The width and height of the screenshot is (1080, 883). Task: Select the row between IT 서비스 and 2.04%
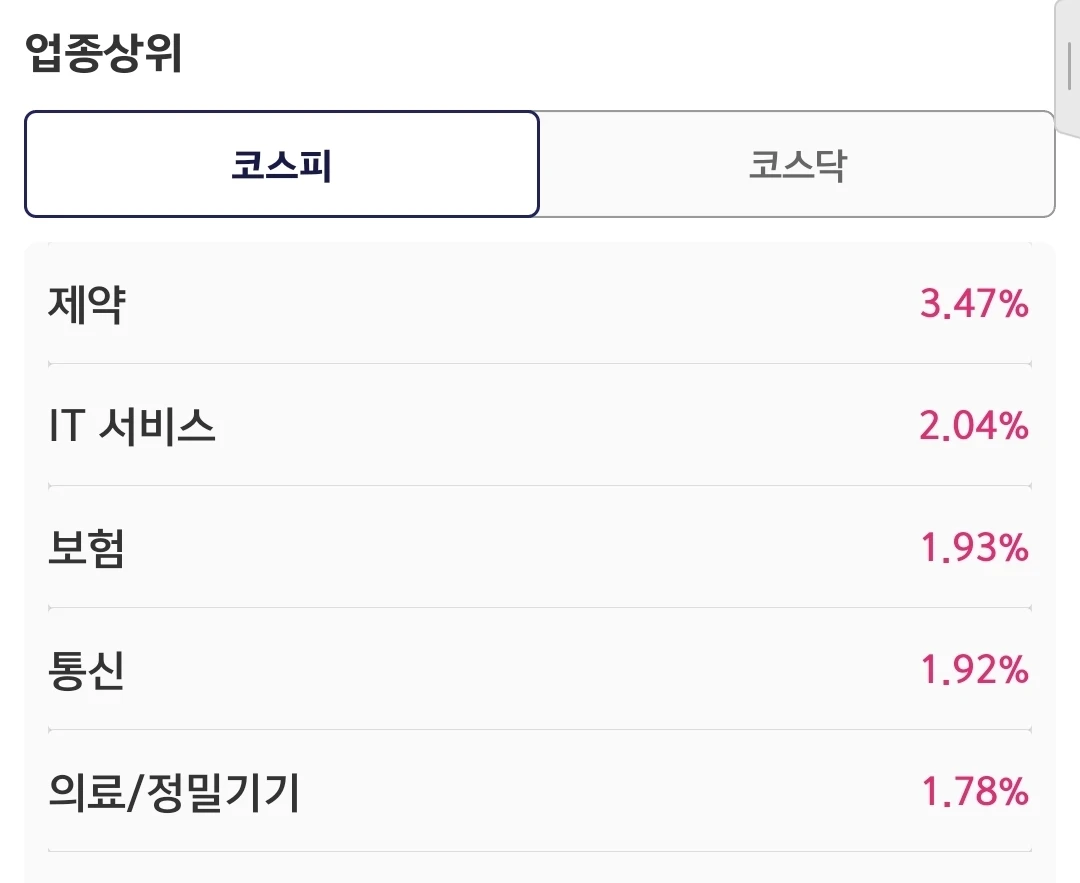click(540, 426)
